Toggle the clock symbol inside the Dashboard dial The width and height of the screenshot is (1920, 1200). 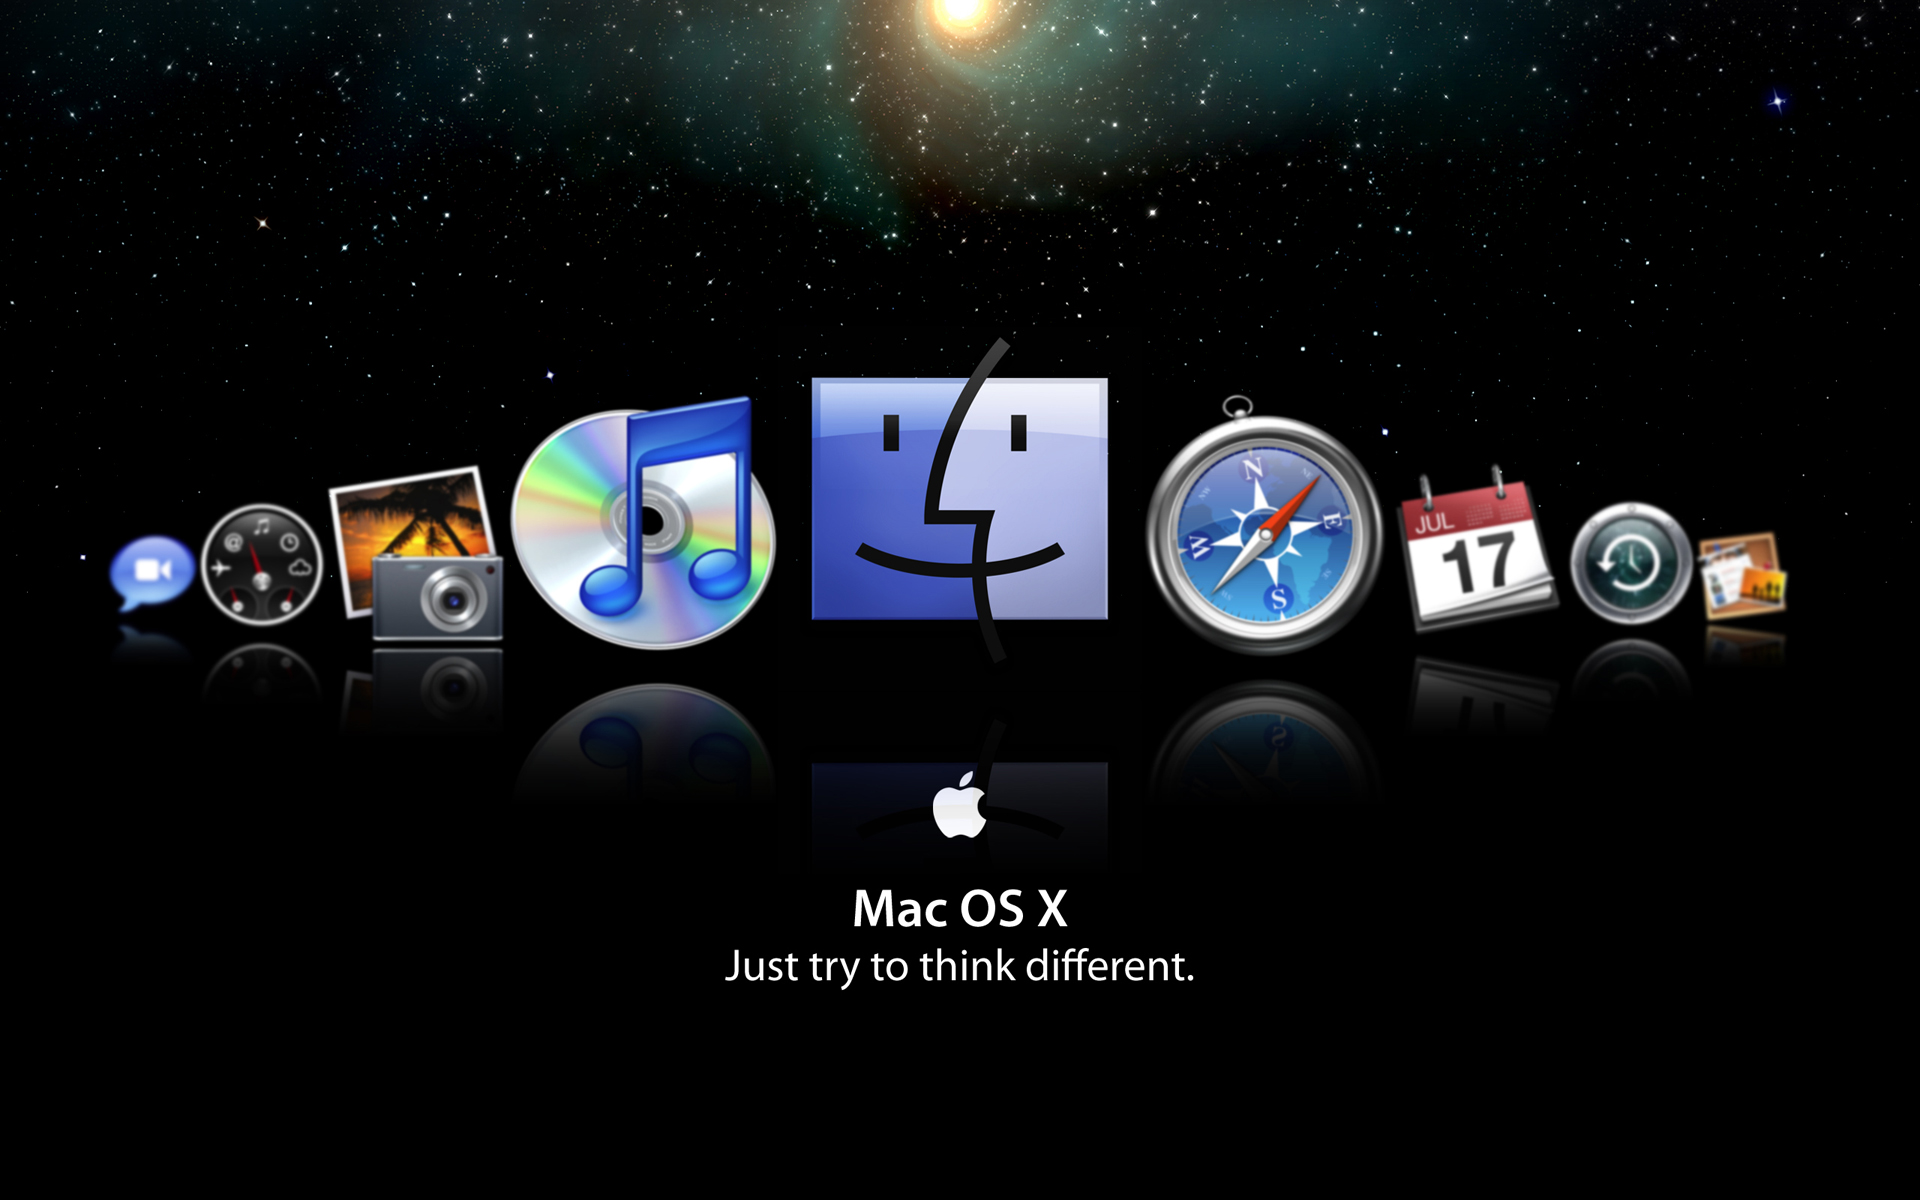click(x=289, y=542)
